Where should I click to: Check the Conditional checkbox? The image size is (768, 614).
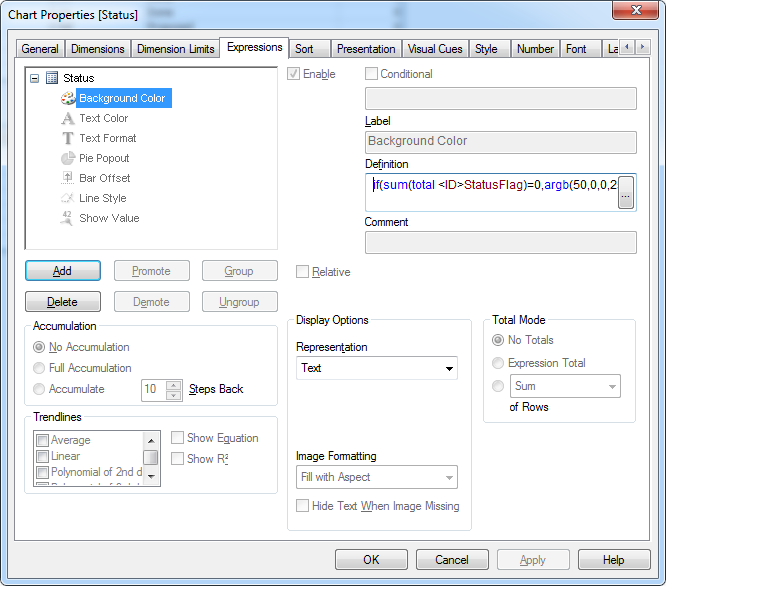pyautogui.click(x=371, y=74)
